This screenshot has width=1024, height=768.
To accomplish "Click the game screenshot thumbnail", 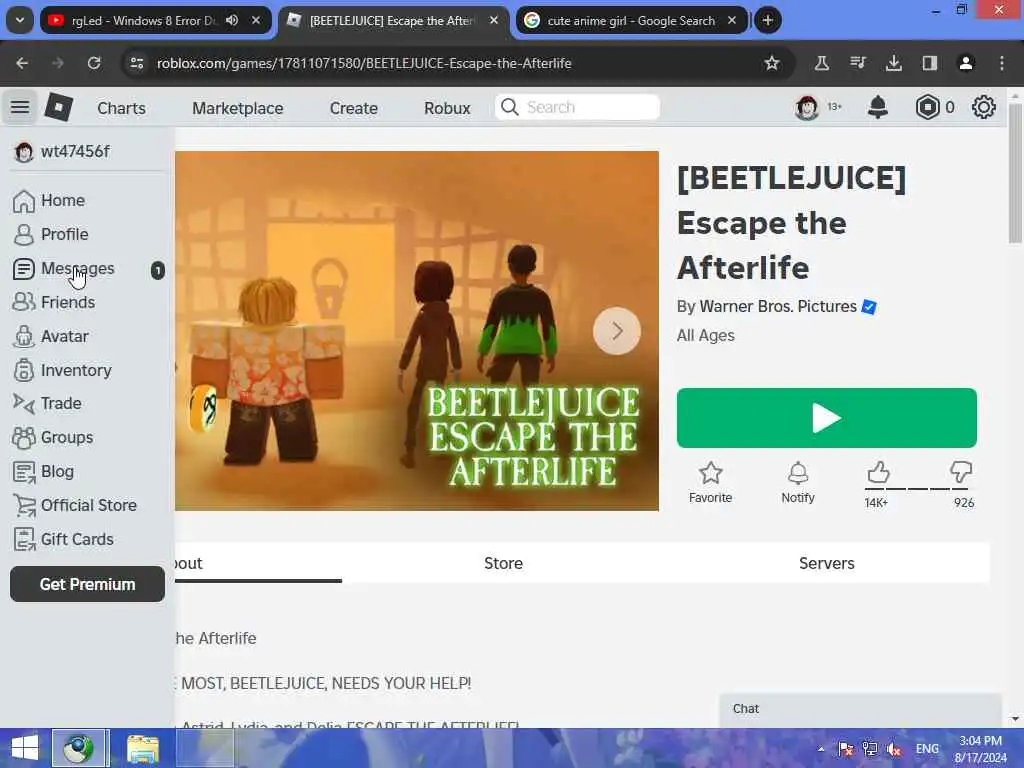I will tap(417, 331).
